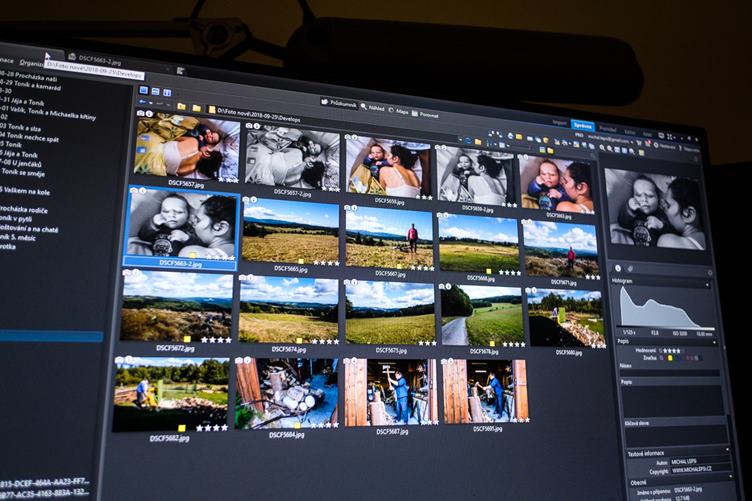Switch to Porovnat view

(425, 114)
